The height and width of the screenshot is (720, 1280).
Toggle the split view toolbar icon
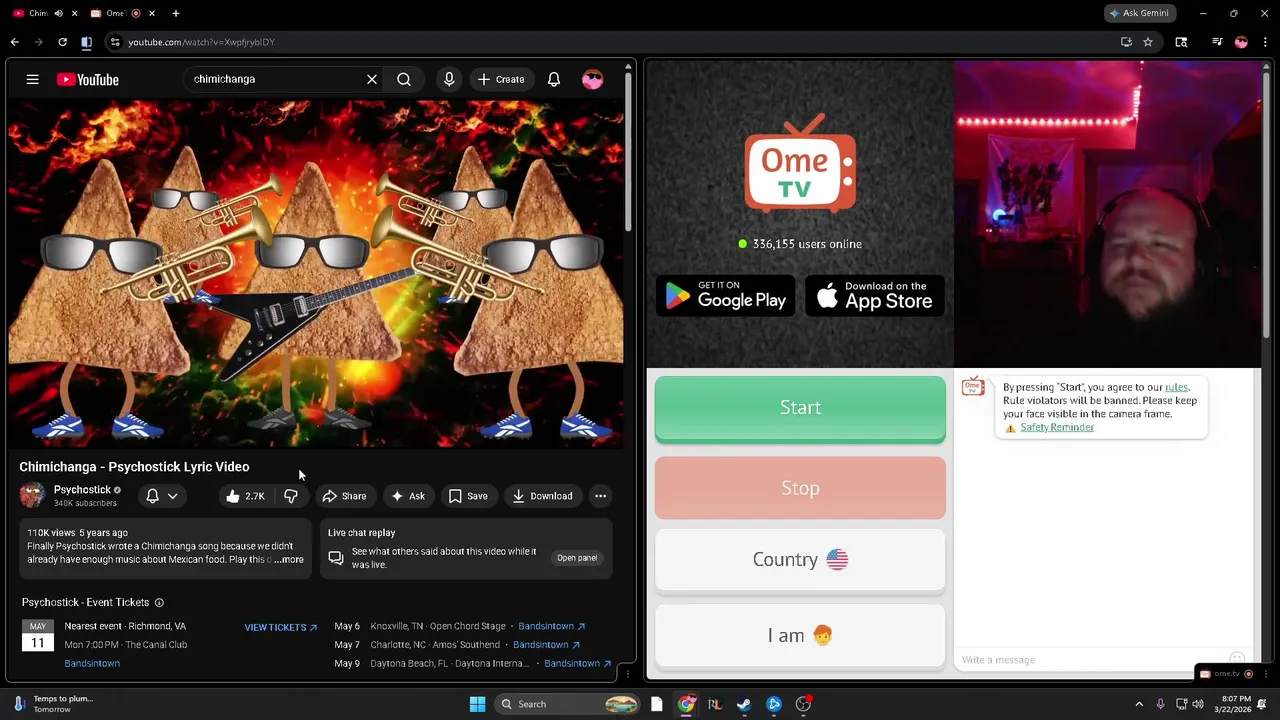[x=86, y=42]
